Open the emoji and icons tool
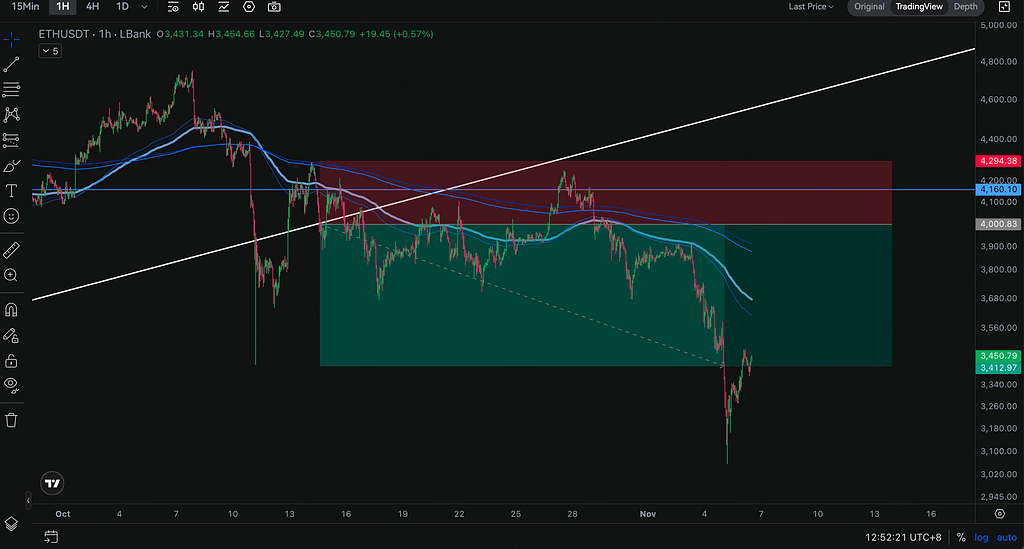This screenshot has width=1024, height=549. 11,216
